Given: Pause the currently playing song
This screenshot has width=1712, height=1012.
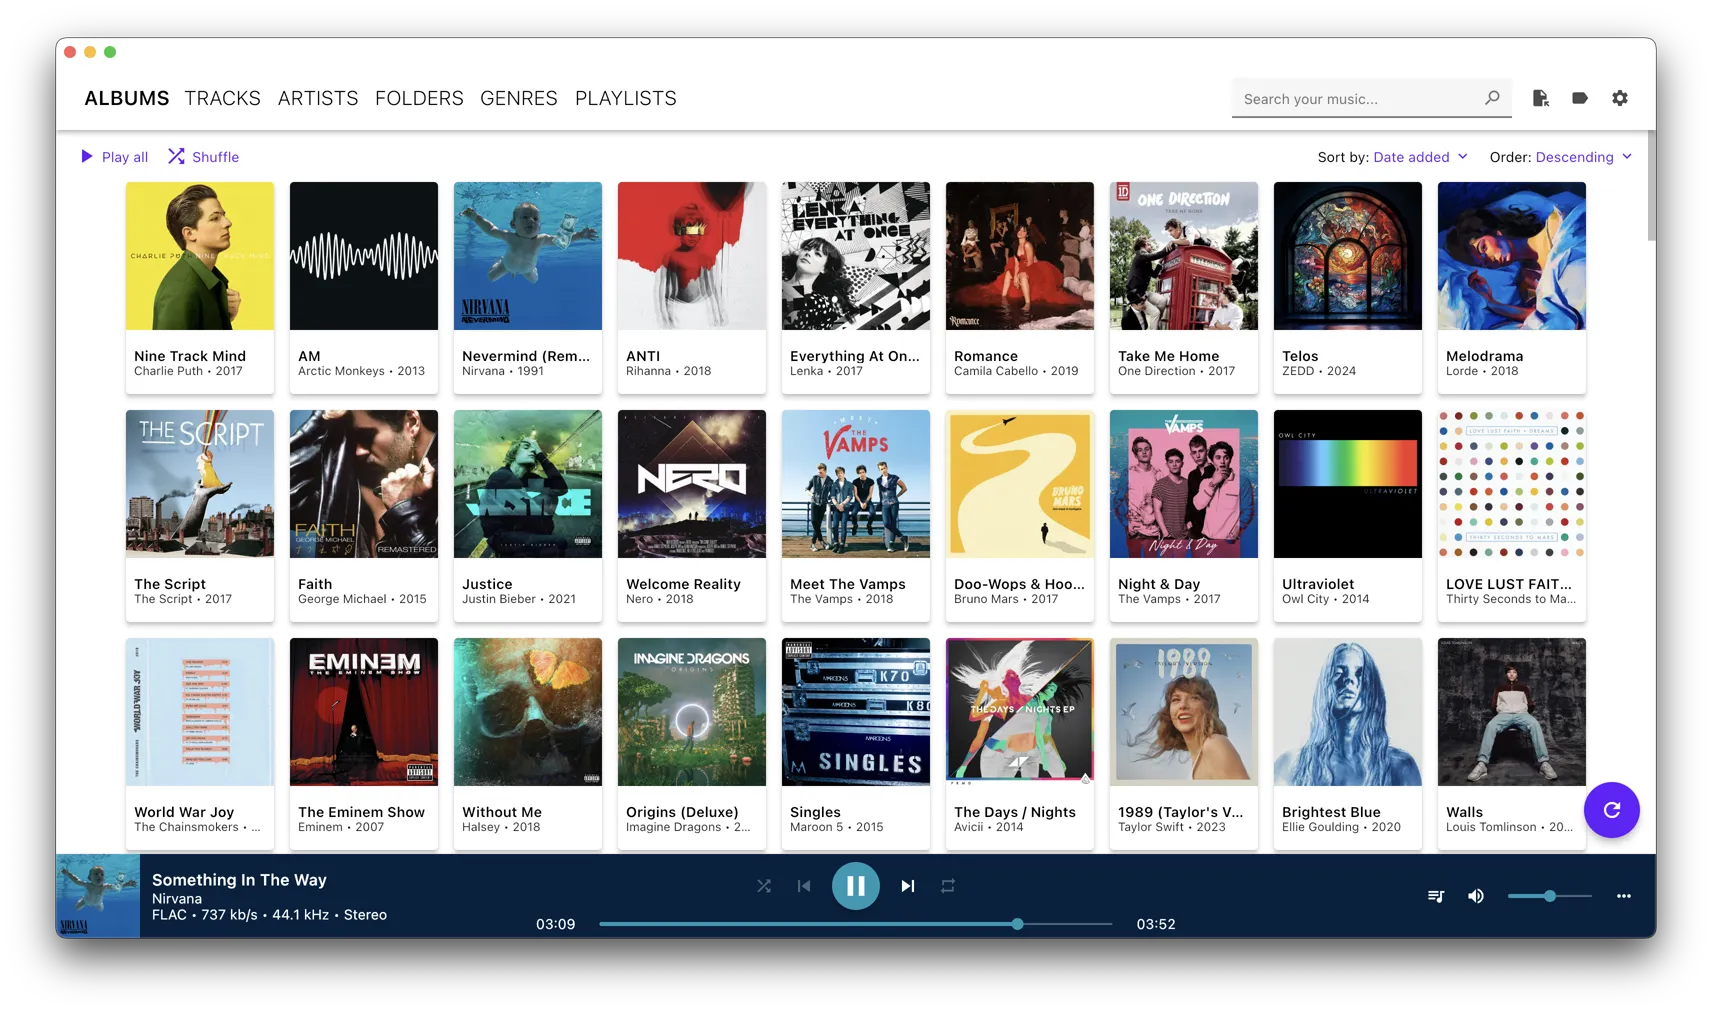Looking at the screenshot, I should (855, 886).
